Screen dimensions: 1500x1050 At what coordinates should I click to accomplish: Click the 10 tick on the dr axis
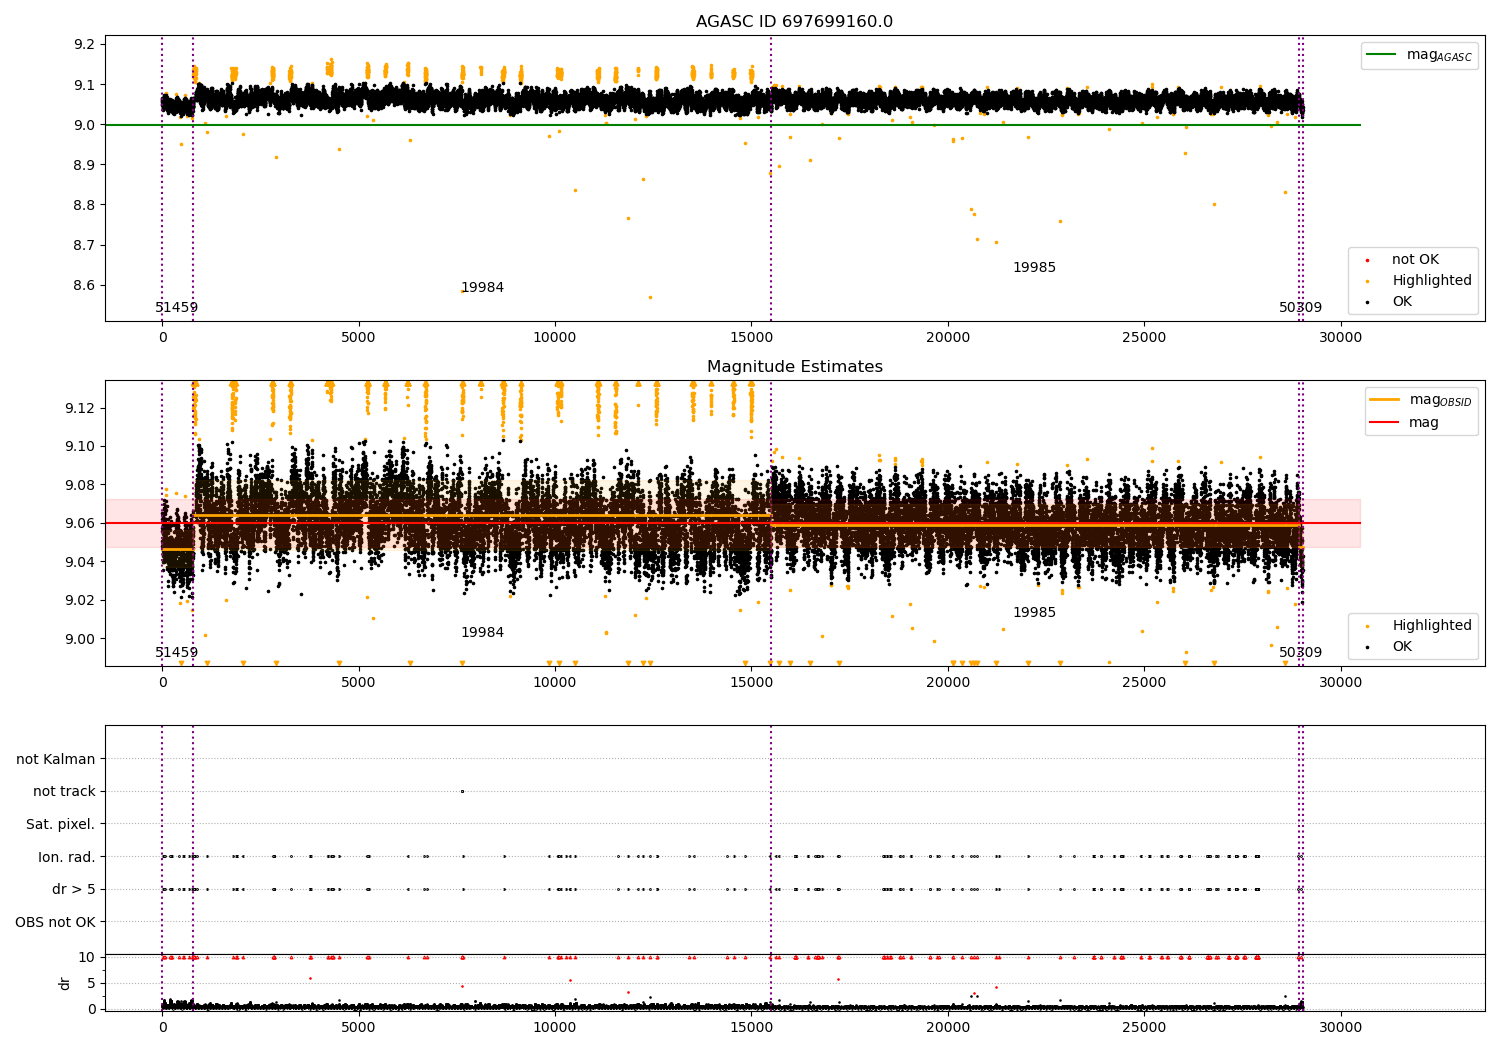[88, 957]
